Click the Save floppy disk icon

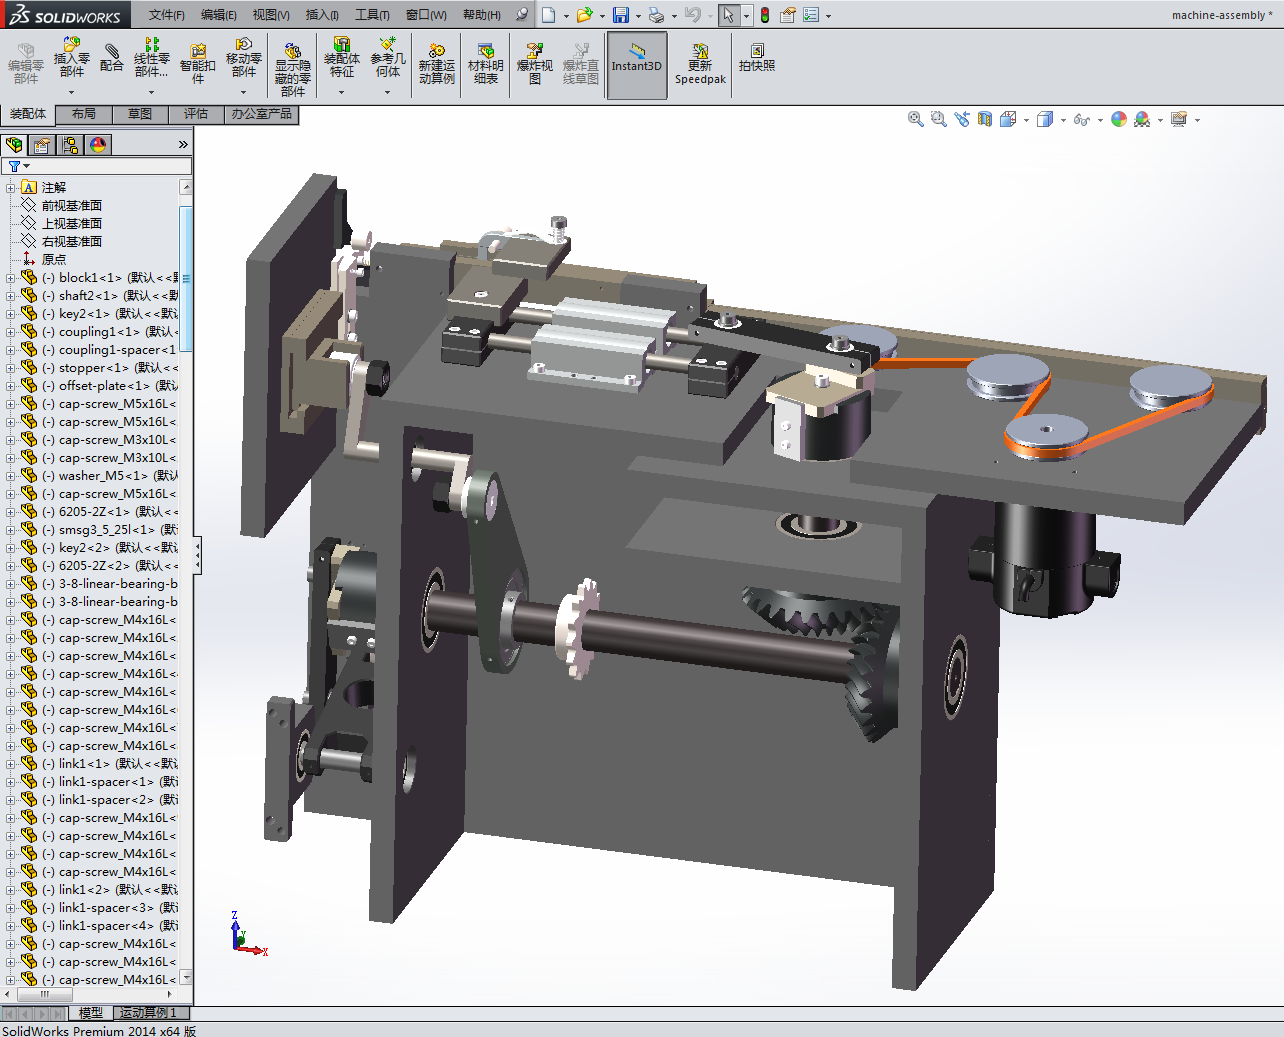(x=621, y=15)
